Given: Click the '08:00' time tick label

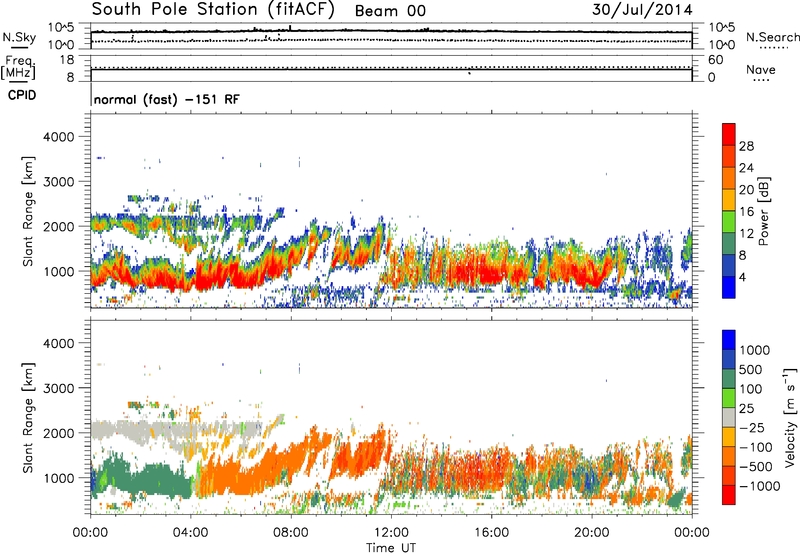Looking at the screenshot, I should pyautogui.click(x=291, y=533).
